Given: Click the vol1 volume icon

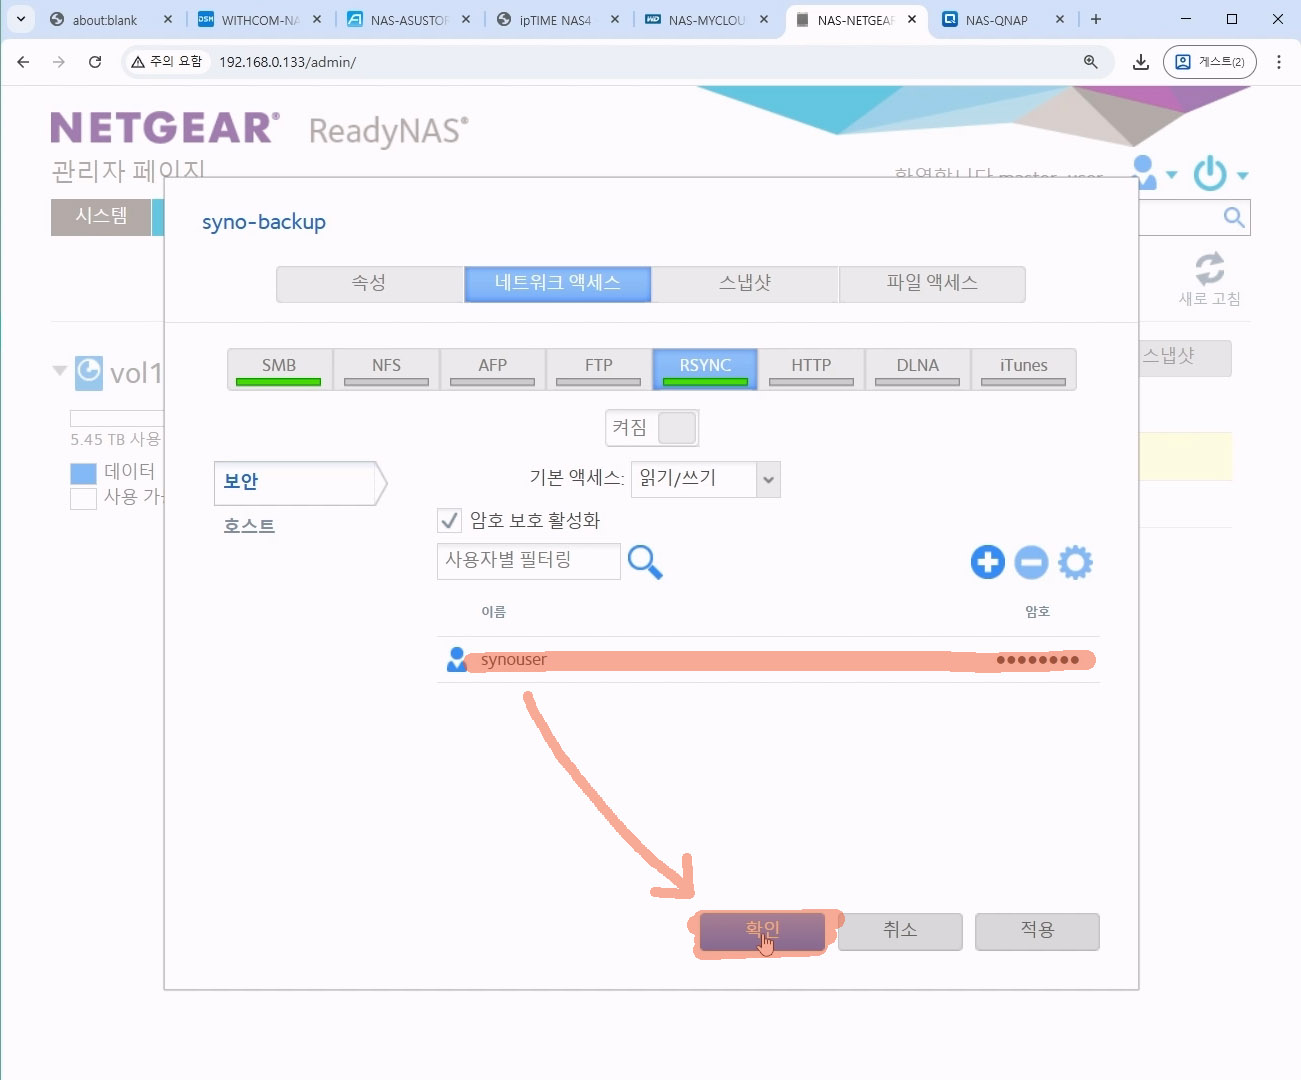Looking at the screenshot, I should pyautogui.click(x=89, y=372).
